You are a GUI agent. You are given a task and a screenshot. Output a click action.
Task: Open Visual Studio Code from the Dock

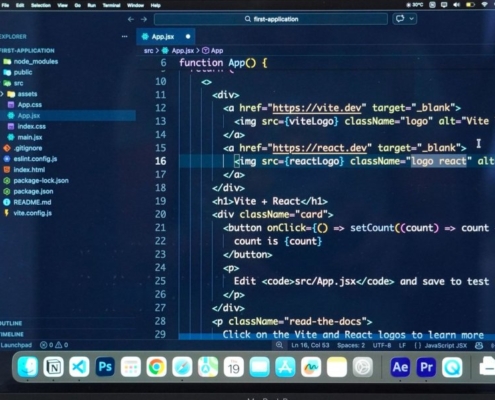pos(79,367)
